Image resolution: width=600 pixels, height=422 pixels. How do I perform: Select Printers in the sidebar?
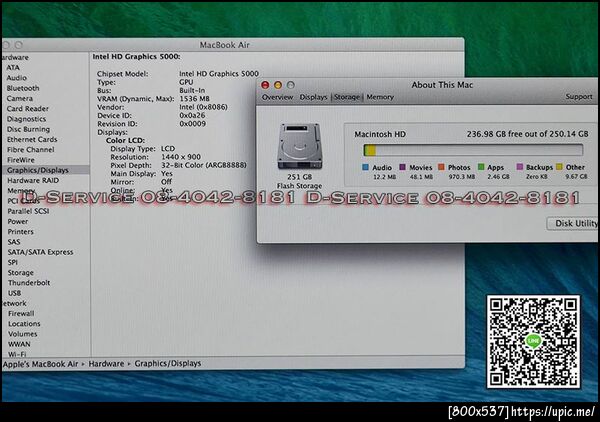(x=21, y=232)
